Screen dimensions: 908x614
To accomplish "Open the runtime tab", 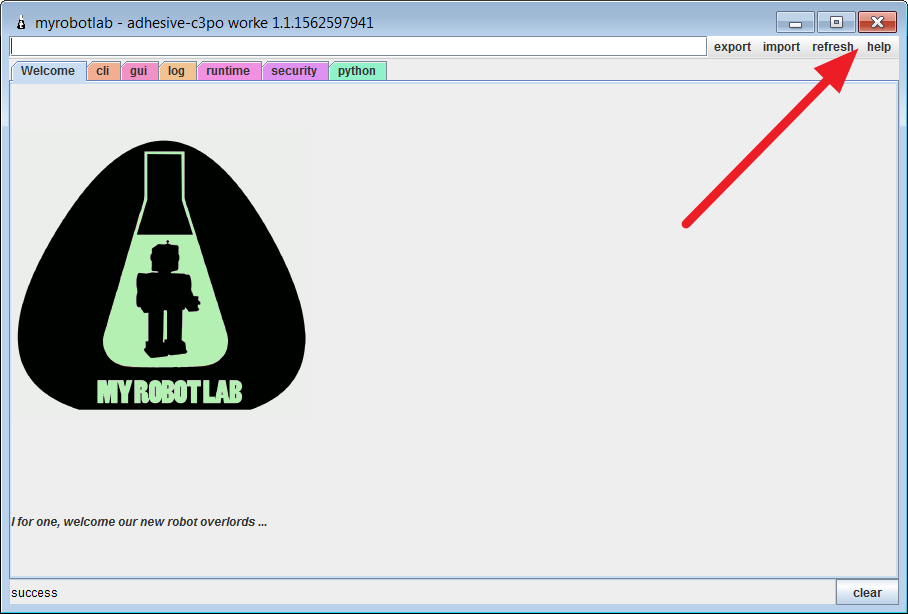I will pyautogui.click(x=228, y=71).
